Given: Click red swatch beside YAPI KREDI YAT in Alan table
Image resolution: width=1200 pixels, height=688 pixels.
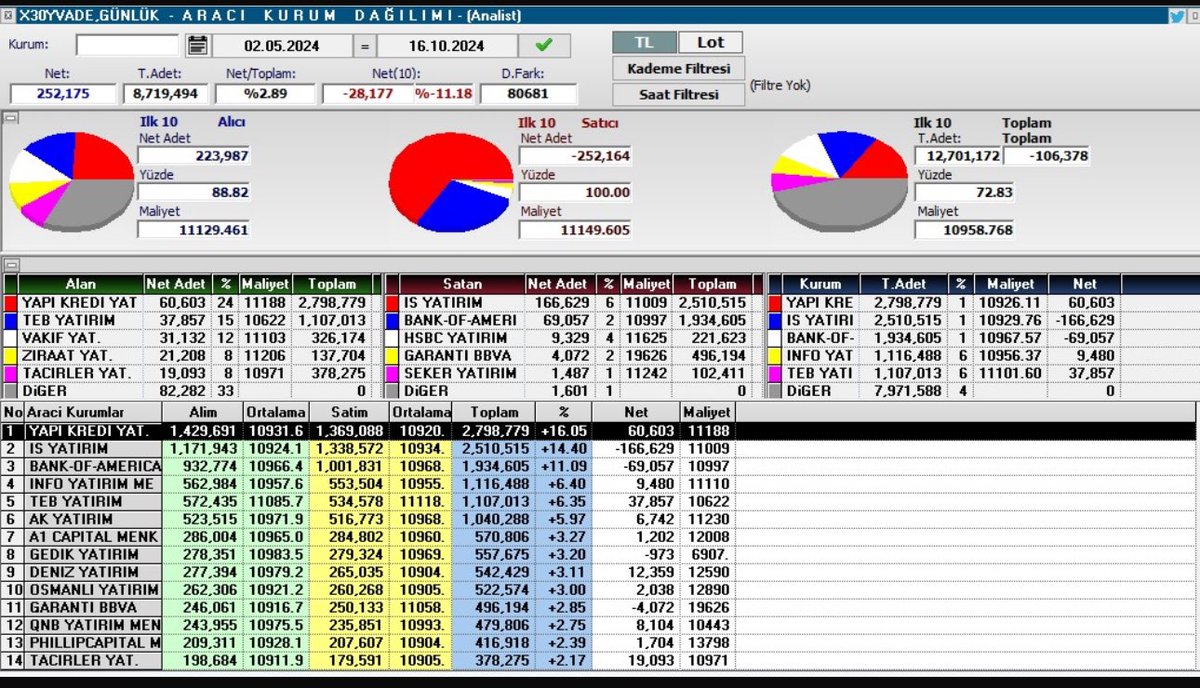Looking at the screenshot, I should click(x=10, y=302).
